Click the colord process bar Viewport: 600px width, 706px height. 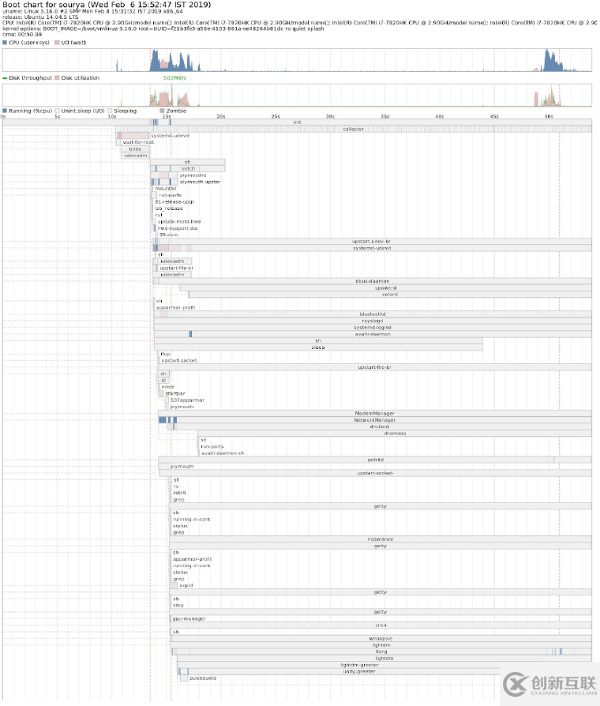390,294
